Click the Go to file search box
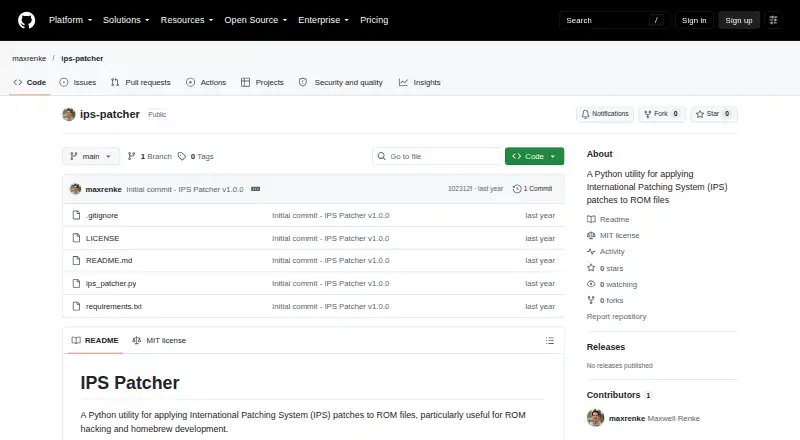The height and width of the screenshot is (440, 800). (x=437, y=156)
